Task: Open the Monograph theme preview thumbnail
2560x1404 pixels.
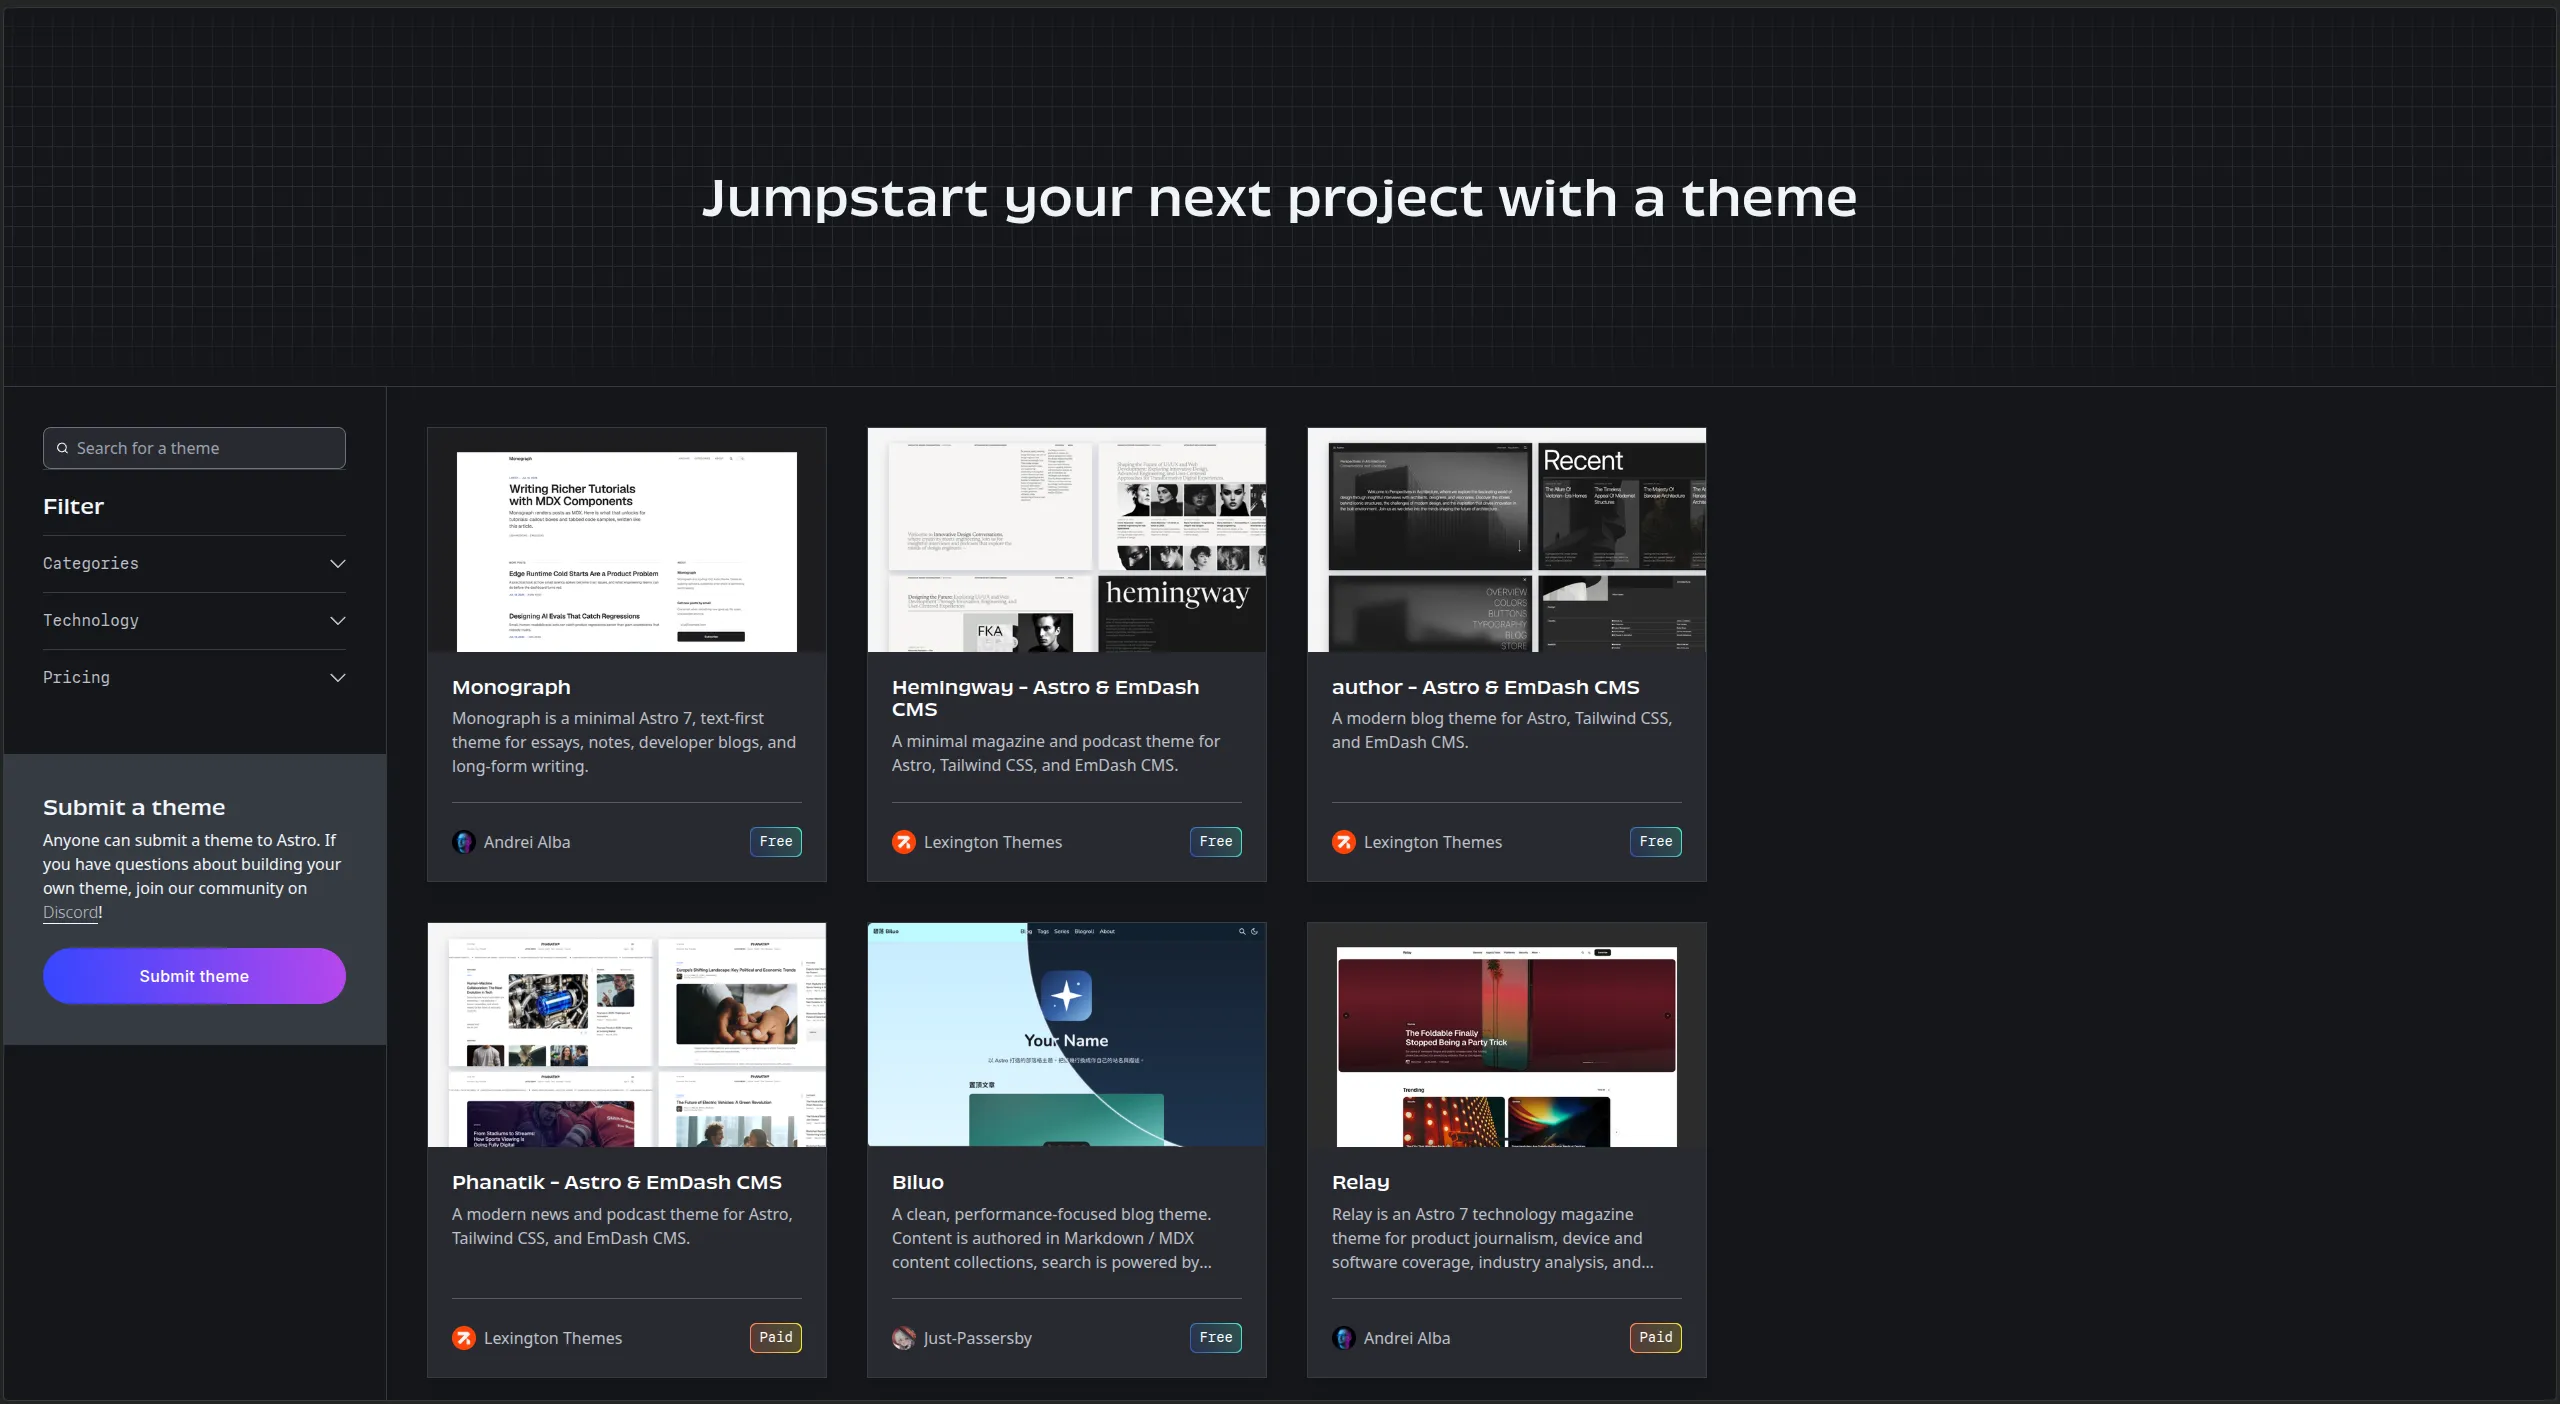Action: [627, 540]
